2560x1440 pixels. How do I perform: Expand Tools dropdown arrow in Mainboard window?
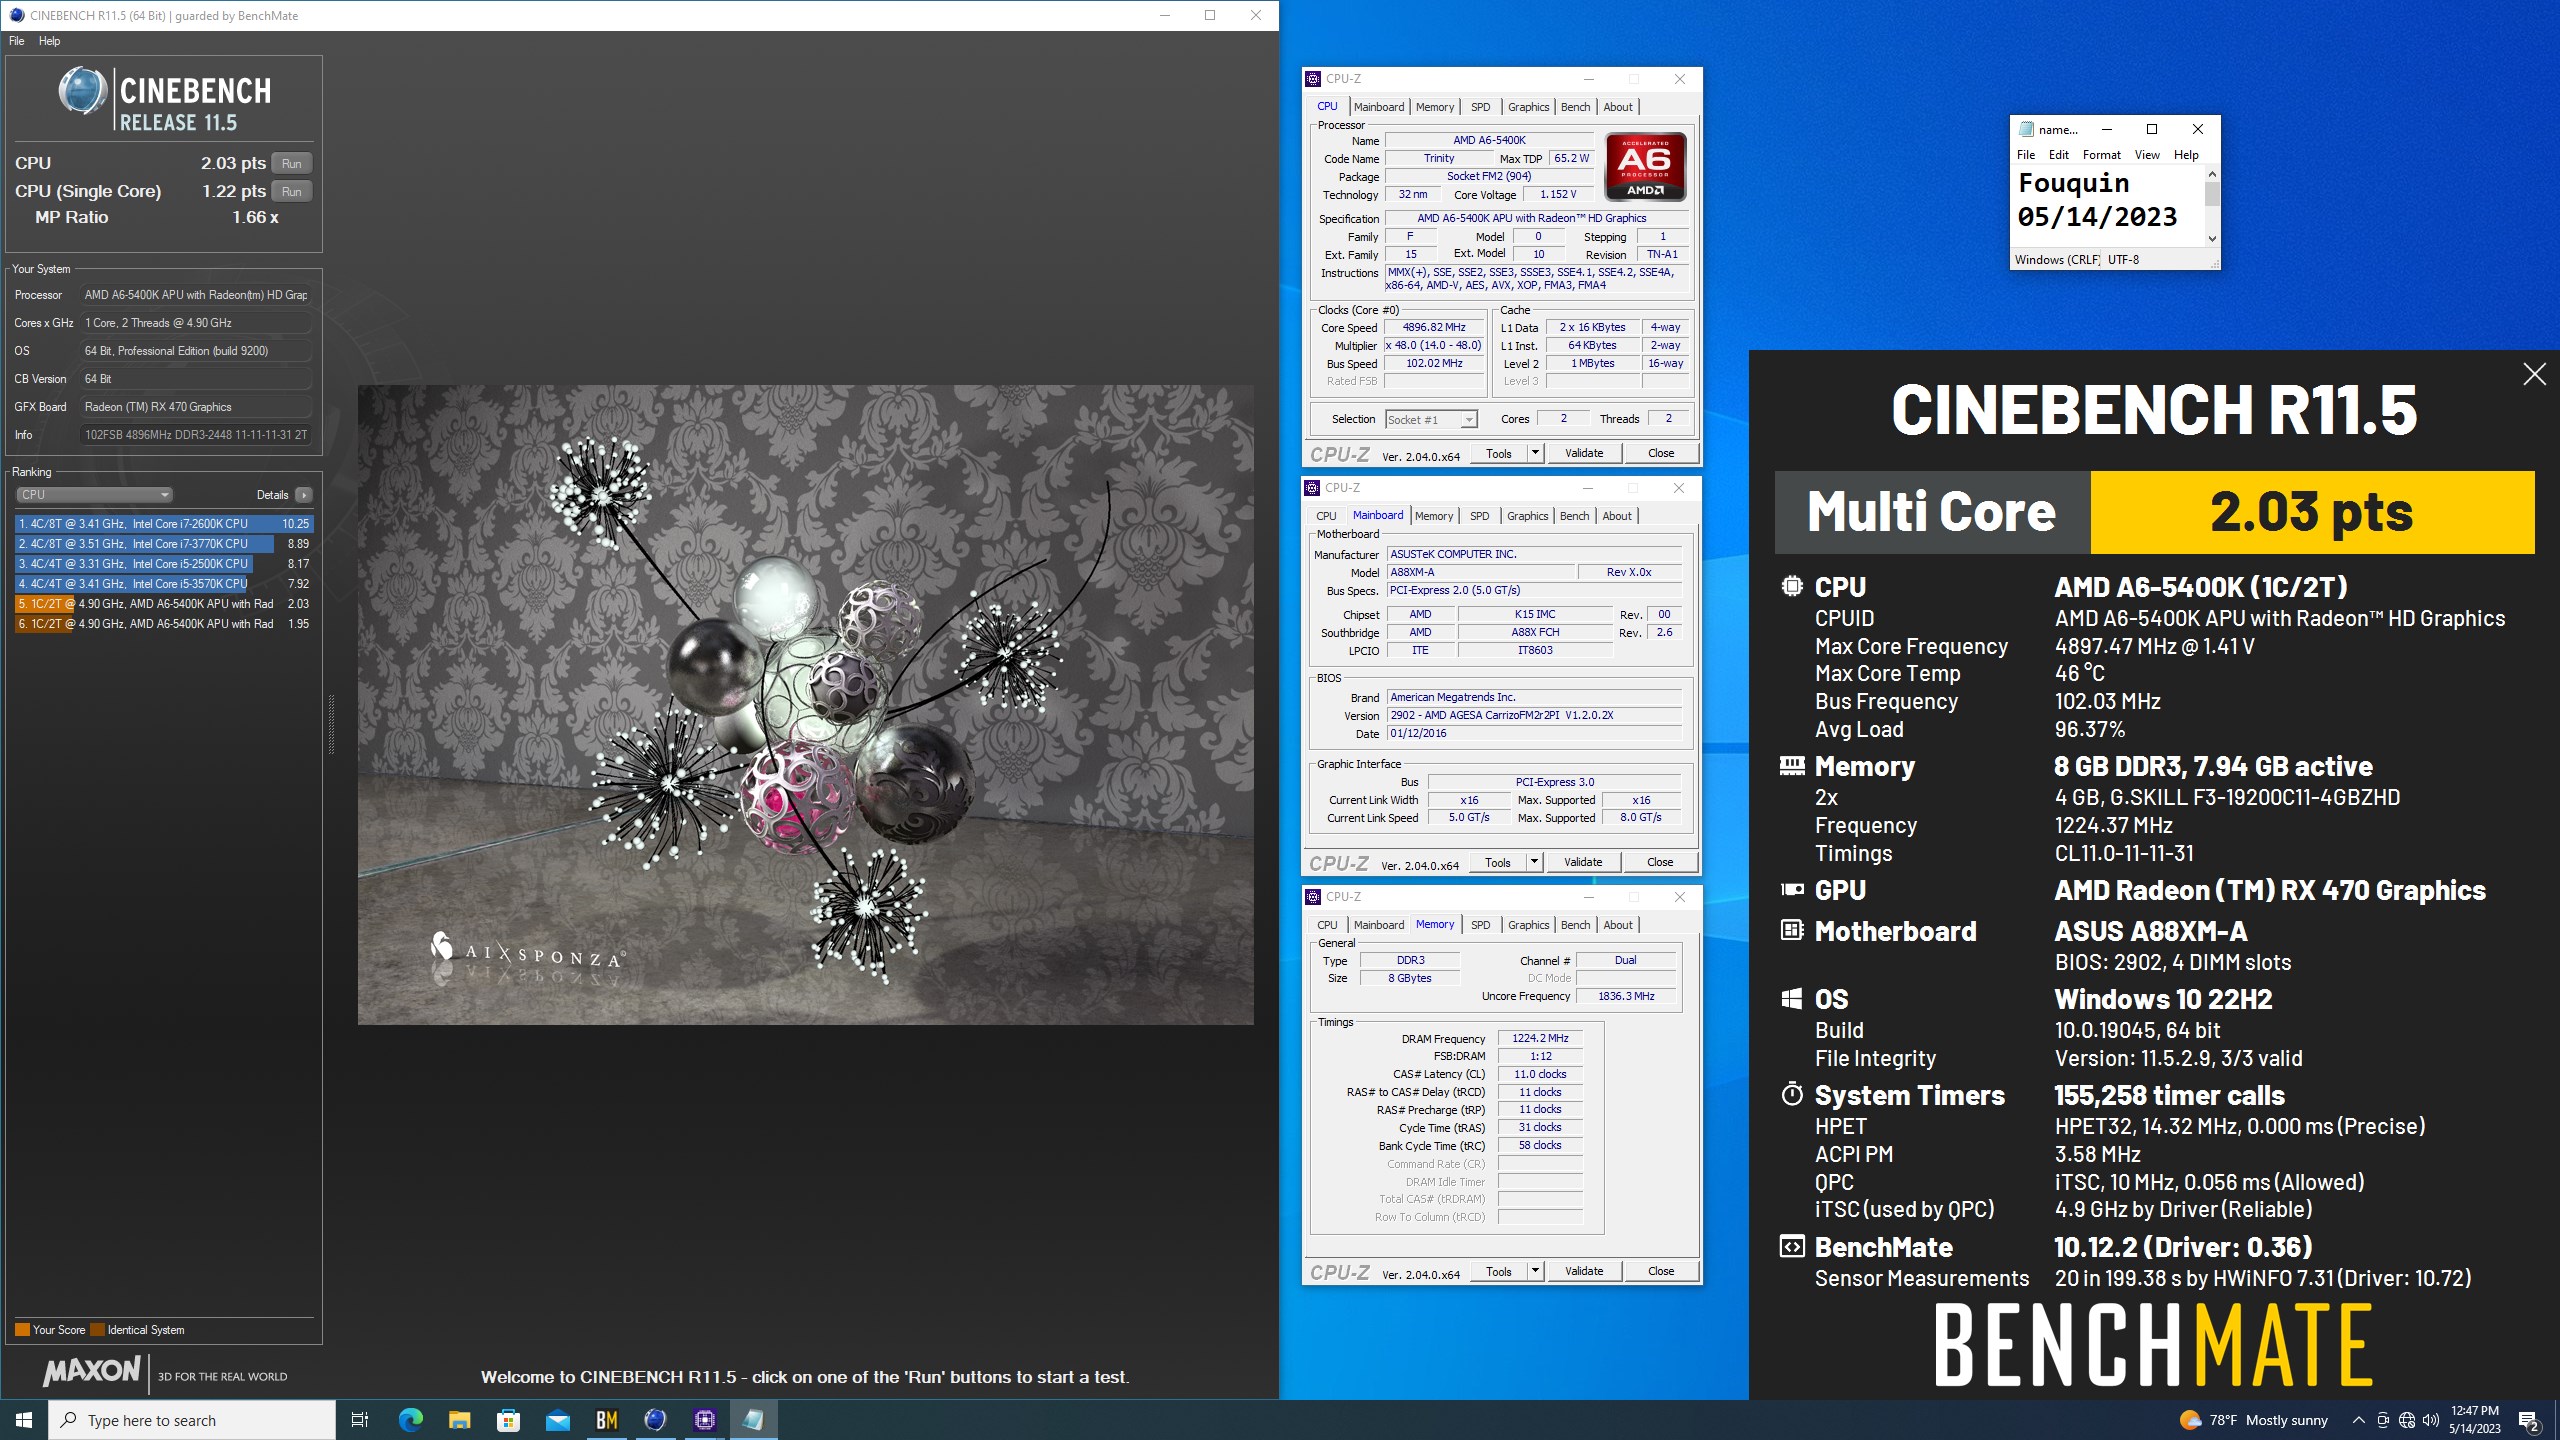coord(1534,863)
